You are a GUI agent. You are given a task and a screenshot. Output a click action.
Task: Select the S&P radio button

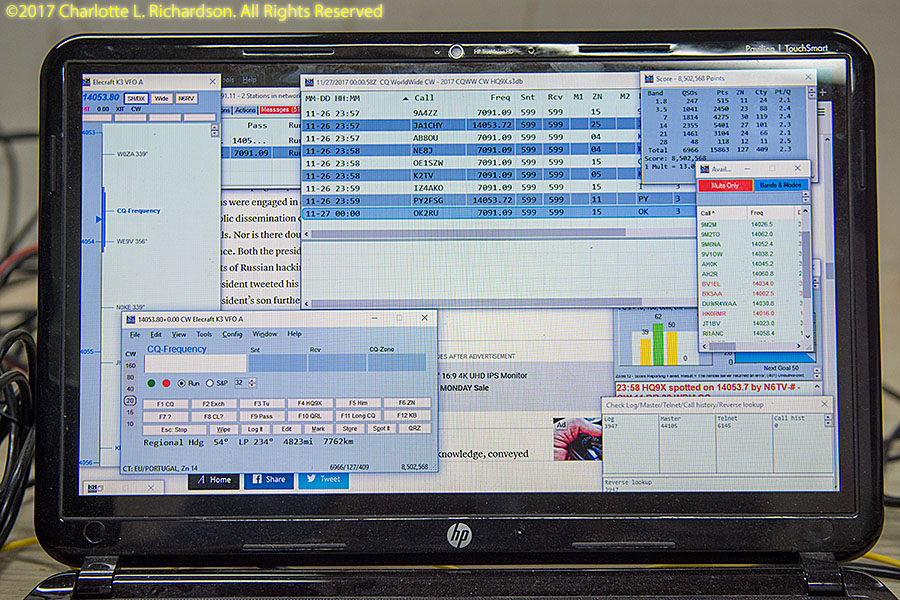point(210,383)
